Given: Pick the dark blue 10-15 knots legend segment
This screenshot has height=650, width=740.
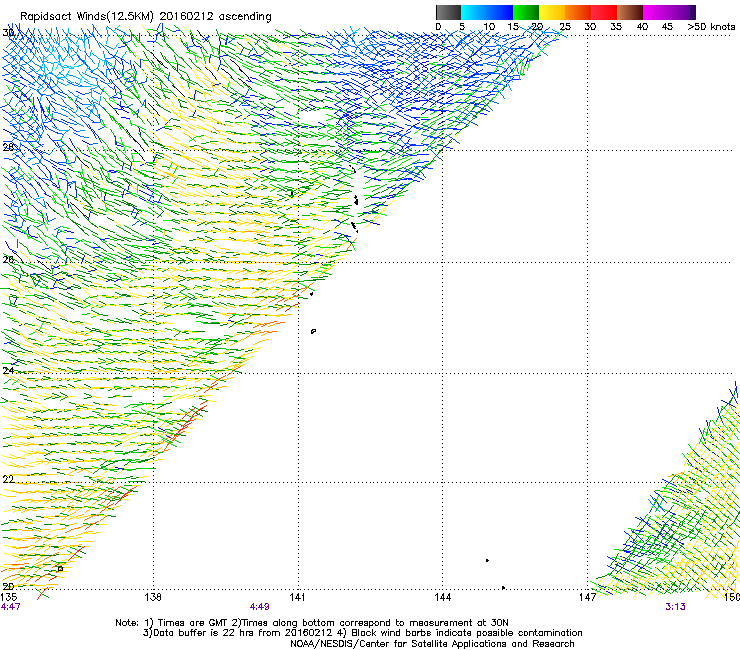Looking at the screenshot, I should pos(500,12).
